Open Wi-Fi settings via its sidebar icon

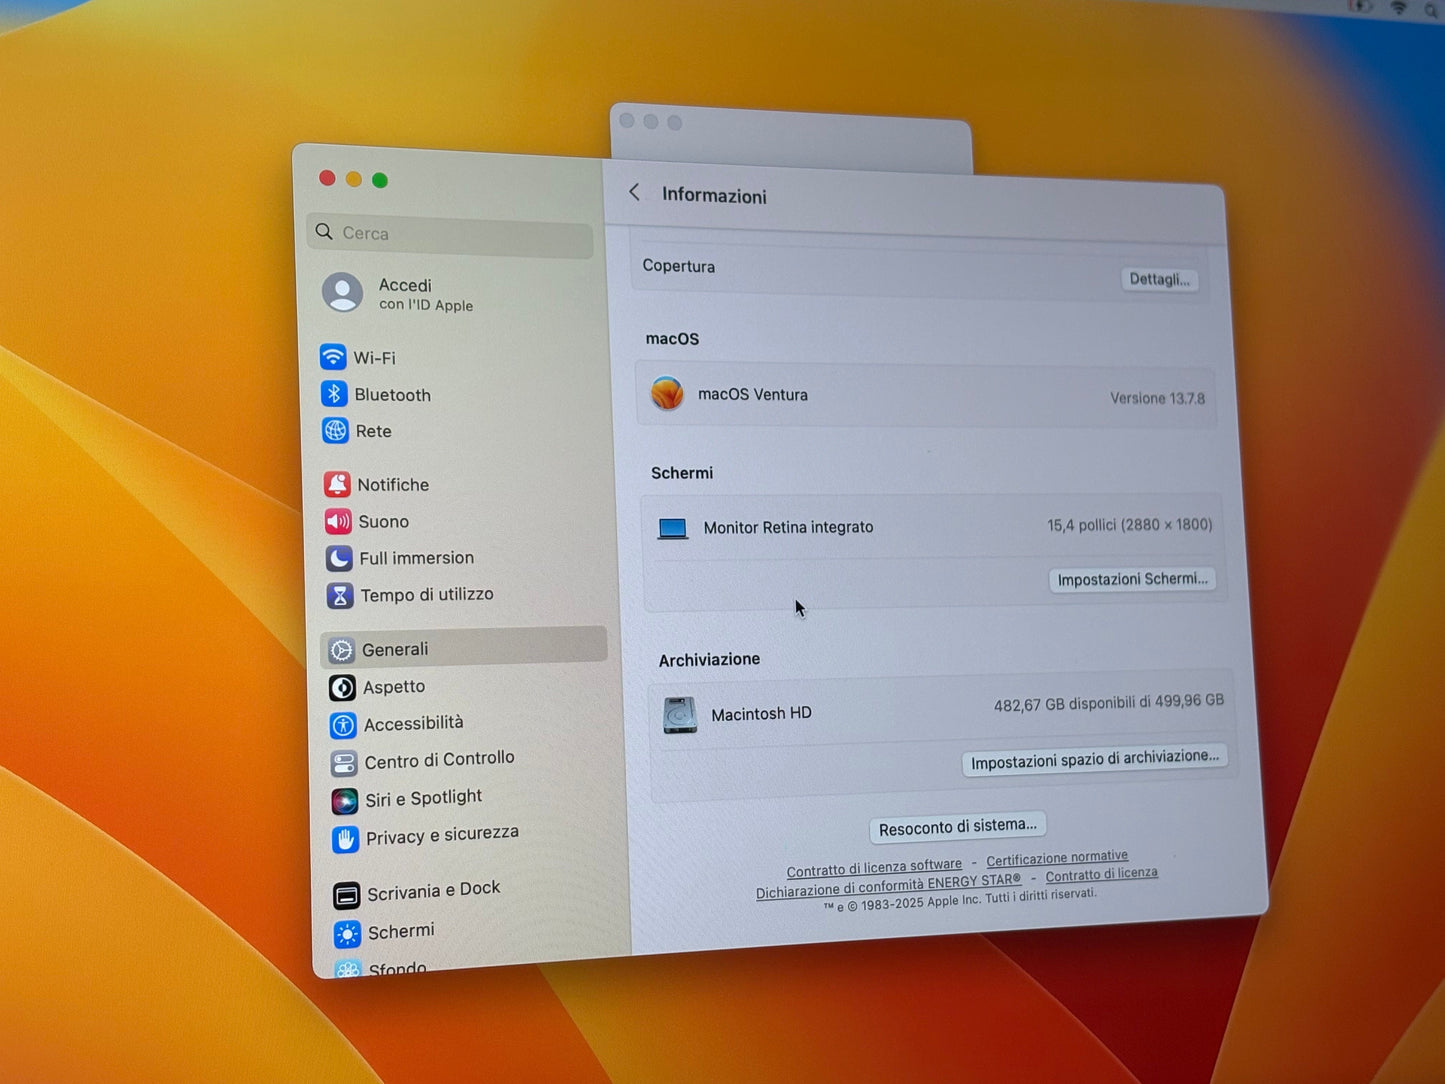click(333, 357)
